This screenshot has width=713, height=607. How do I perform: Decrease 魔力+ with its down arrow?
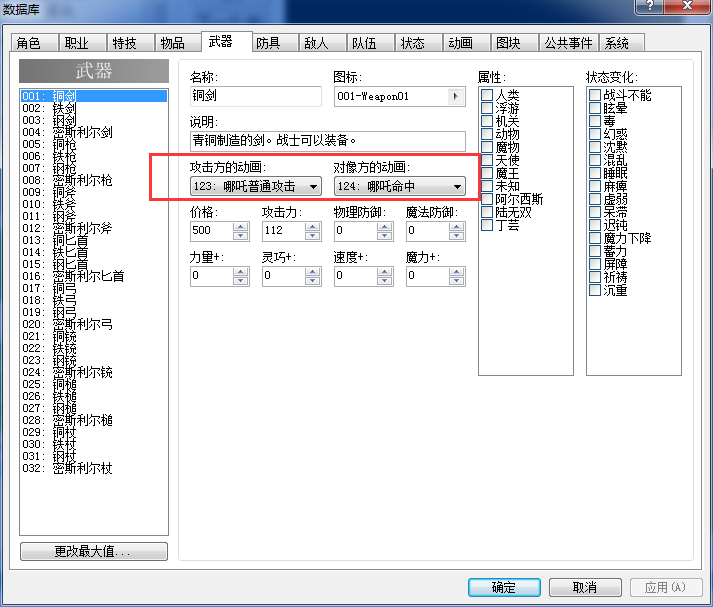click(456, 280)
